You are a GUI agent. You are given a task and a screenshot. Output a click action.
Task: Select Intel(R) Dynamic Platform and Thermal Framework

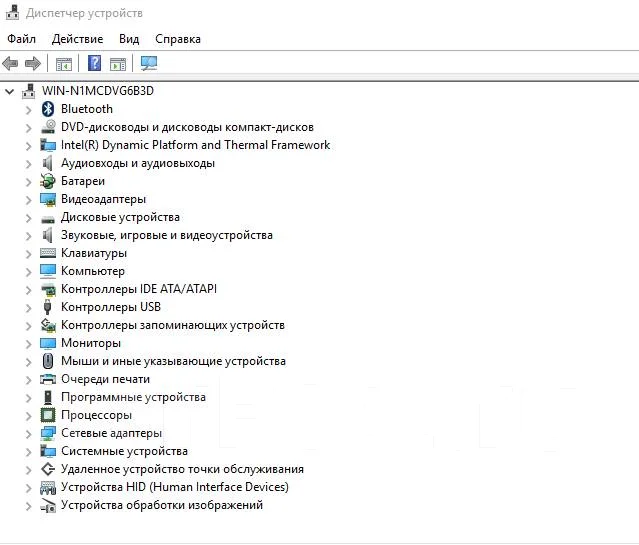[x=195, y=145]
